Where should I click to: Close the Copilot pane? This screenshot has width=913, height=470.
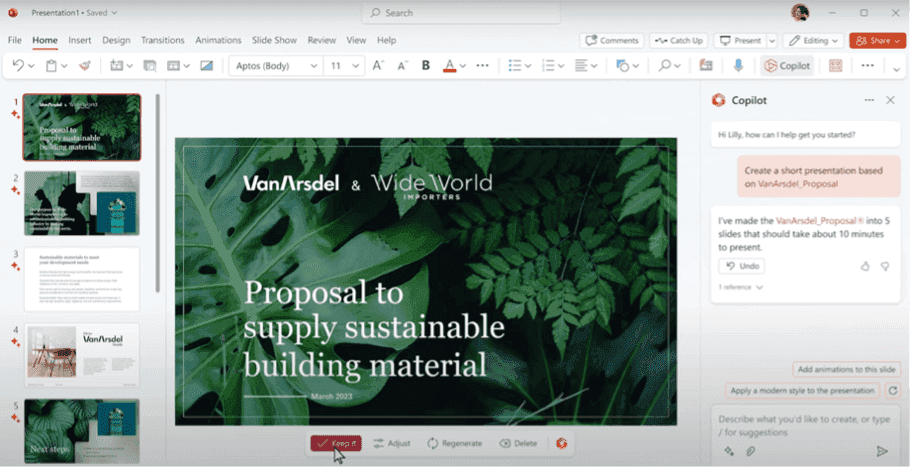pos(890,100)
